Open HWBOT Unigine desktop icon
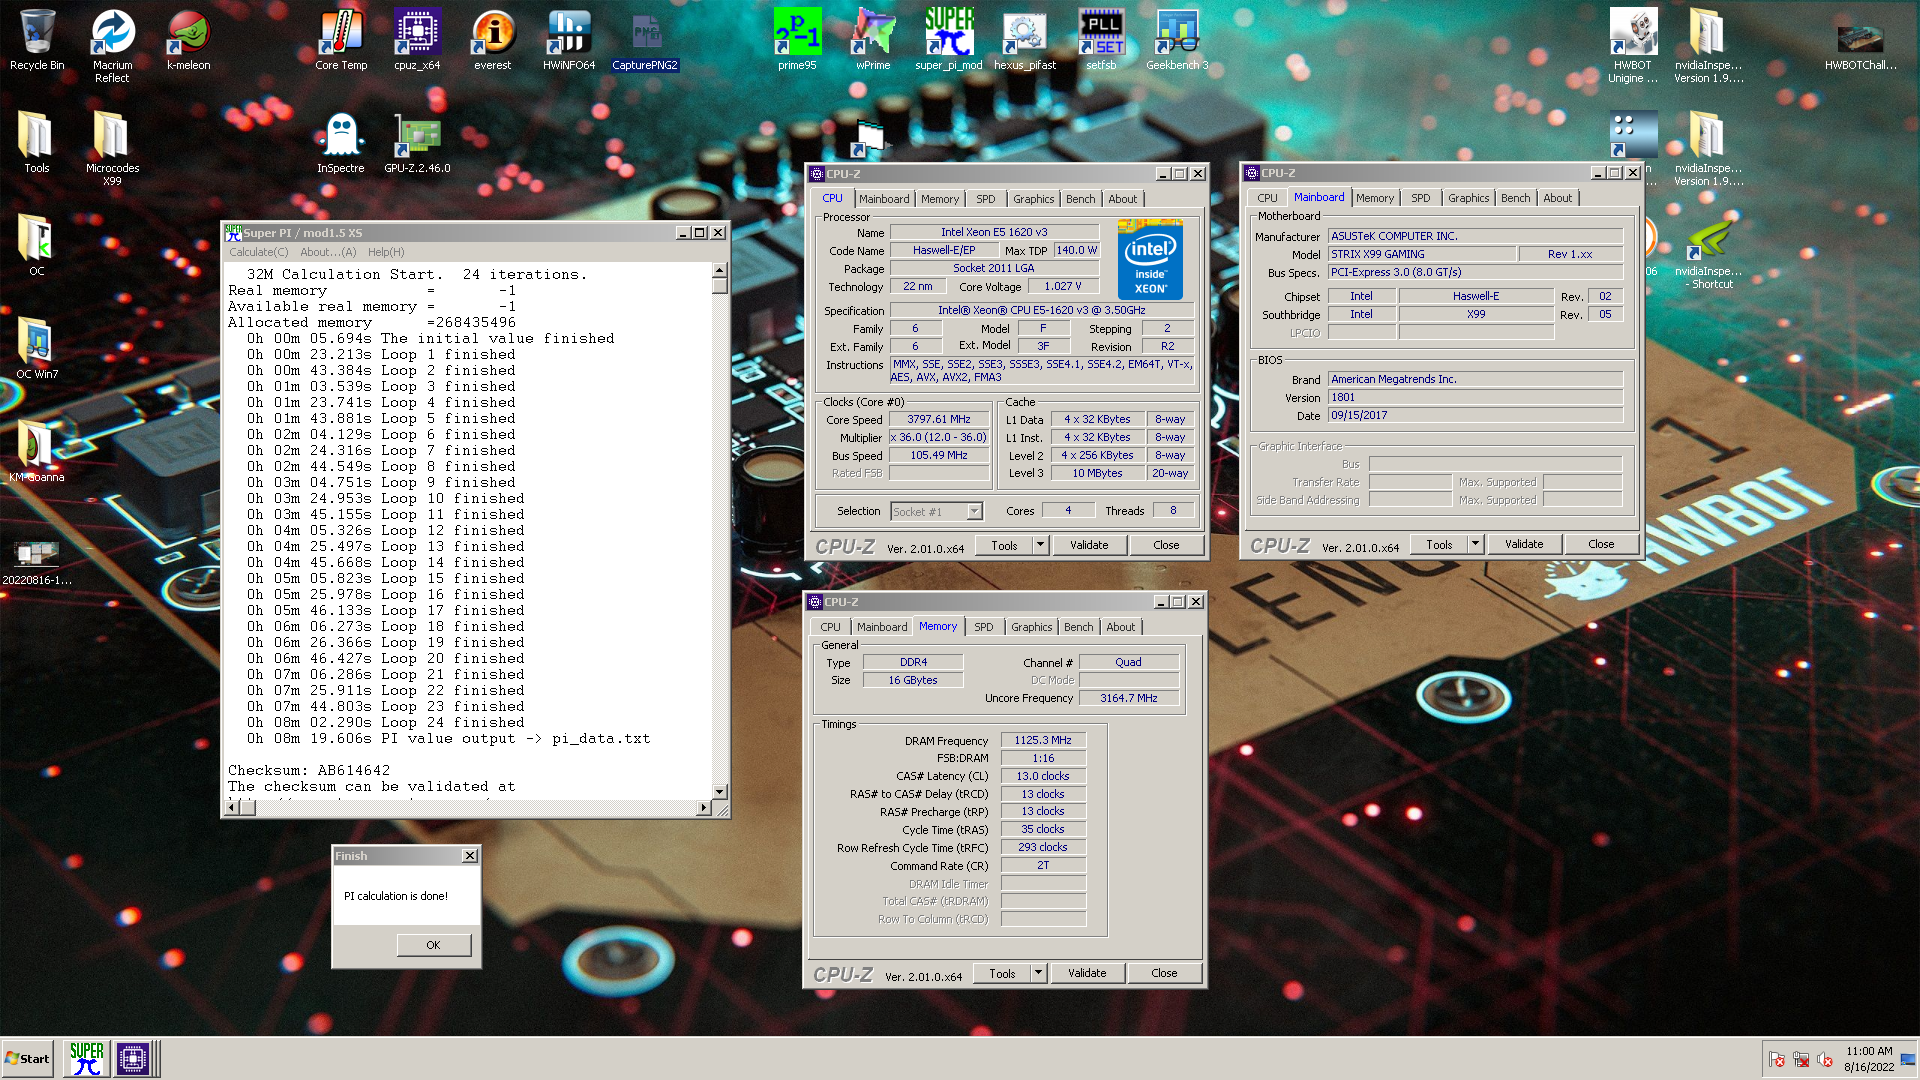Screen dimensions: 1920x1080 1633,46
